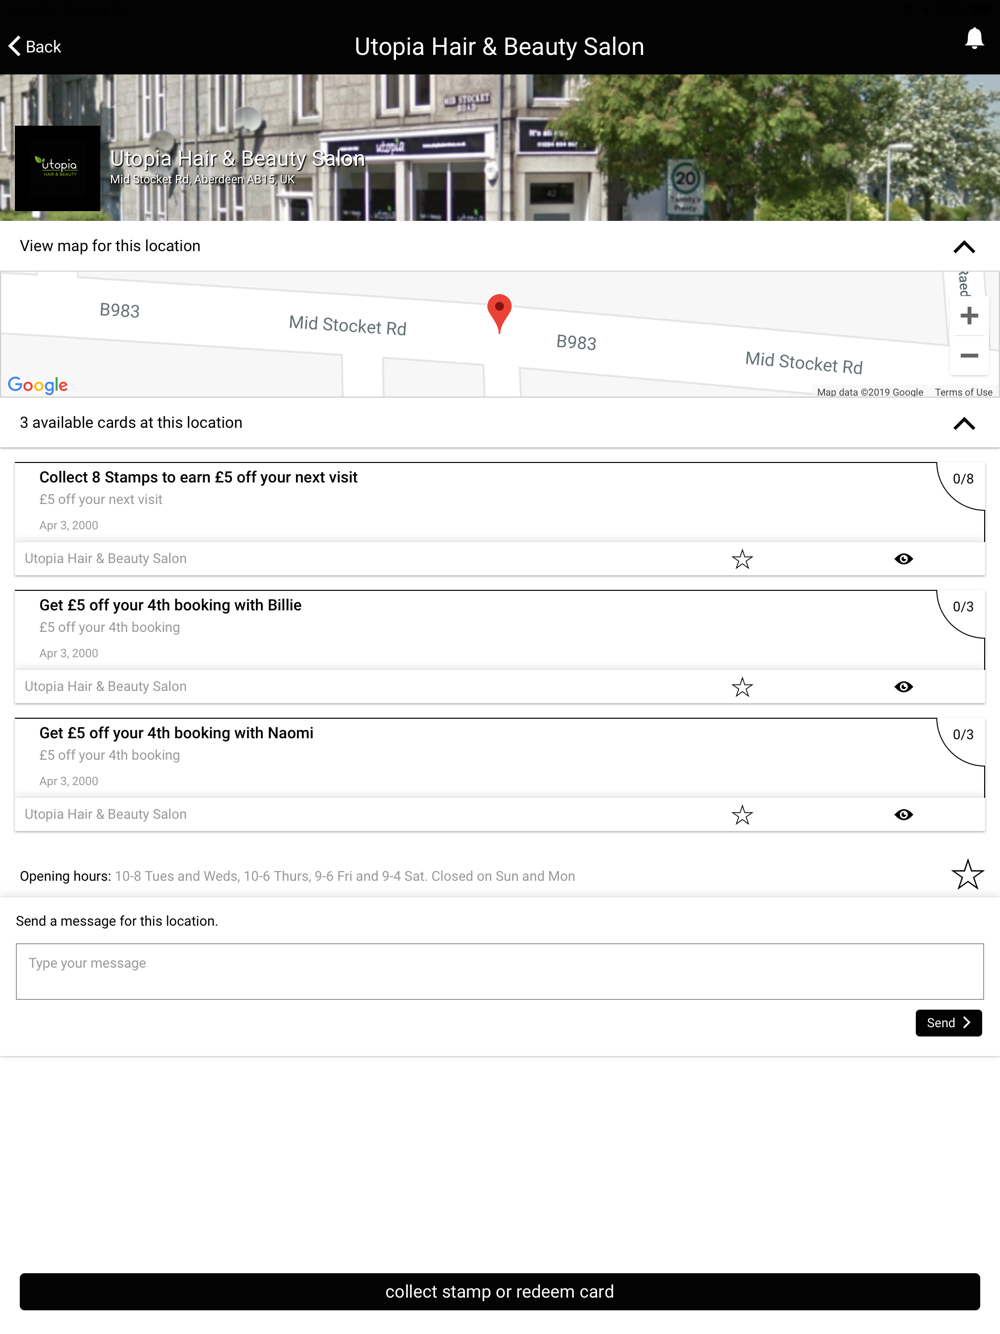Select the red map location pin

coord(499,313)
